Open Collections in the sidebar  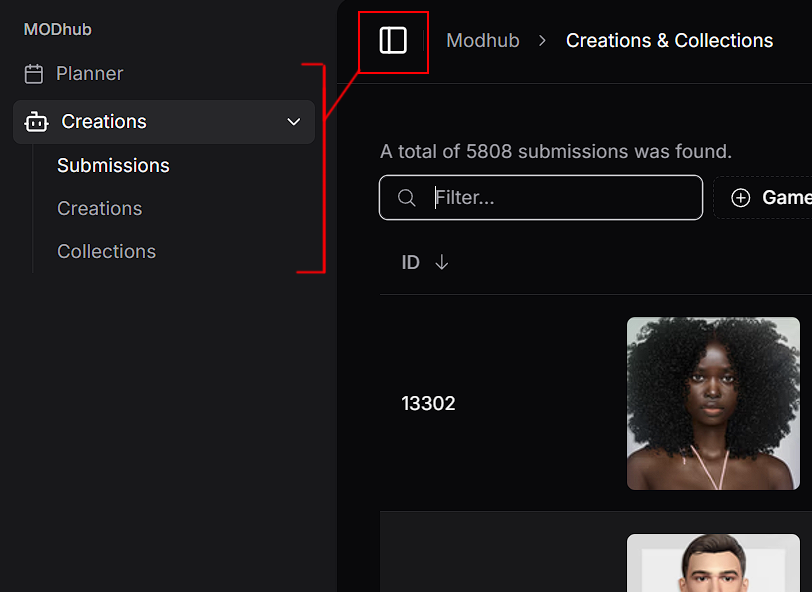point(106,251)
